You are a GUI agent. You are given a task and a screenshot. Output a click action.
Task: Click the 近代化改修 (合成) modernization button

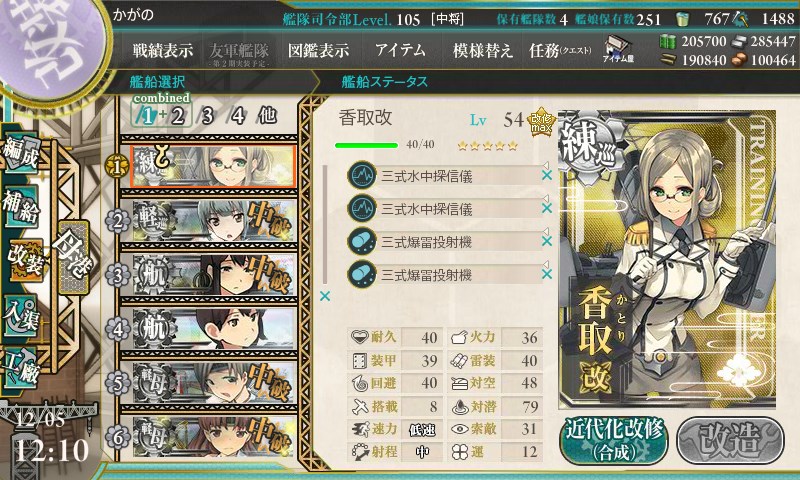(614, 441)
